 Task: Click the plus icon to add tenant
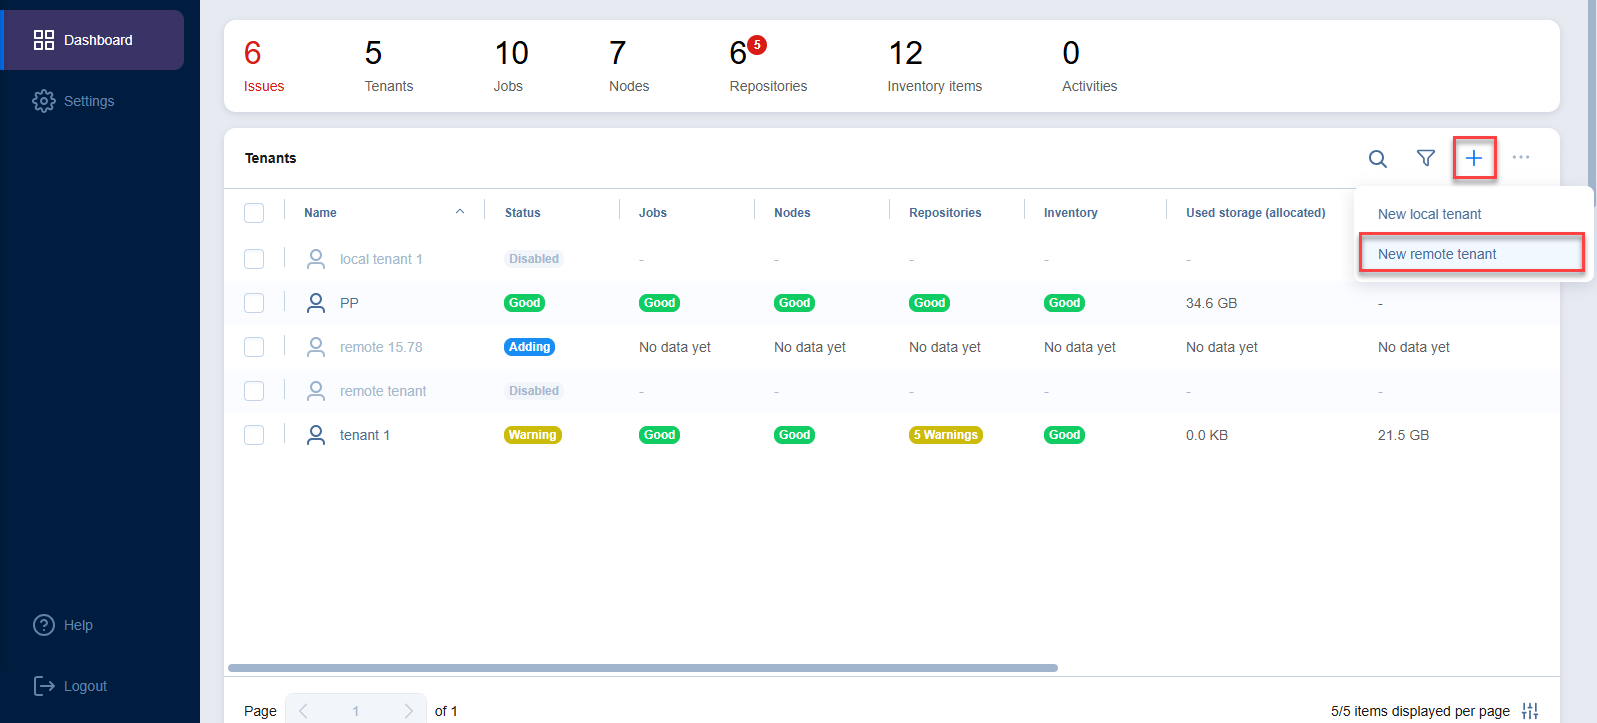point(1474,158)
